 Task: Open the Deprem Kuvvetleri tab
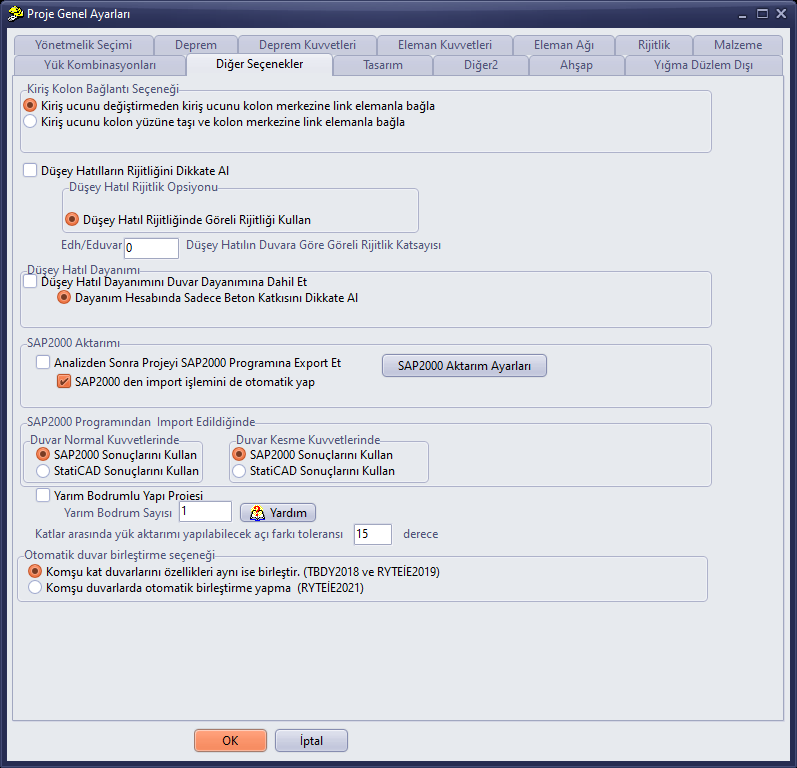coord(308,45)
